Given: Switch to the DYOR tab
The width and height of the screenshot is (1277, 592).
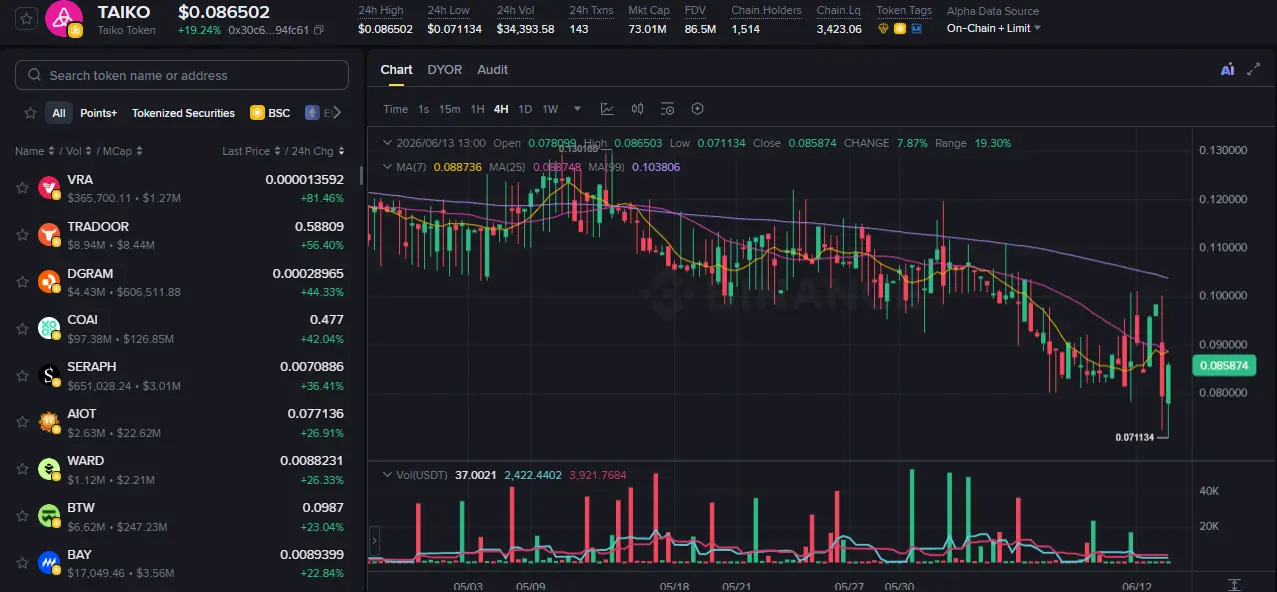Looking at the screenshot, I should click(445, 70).
